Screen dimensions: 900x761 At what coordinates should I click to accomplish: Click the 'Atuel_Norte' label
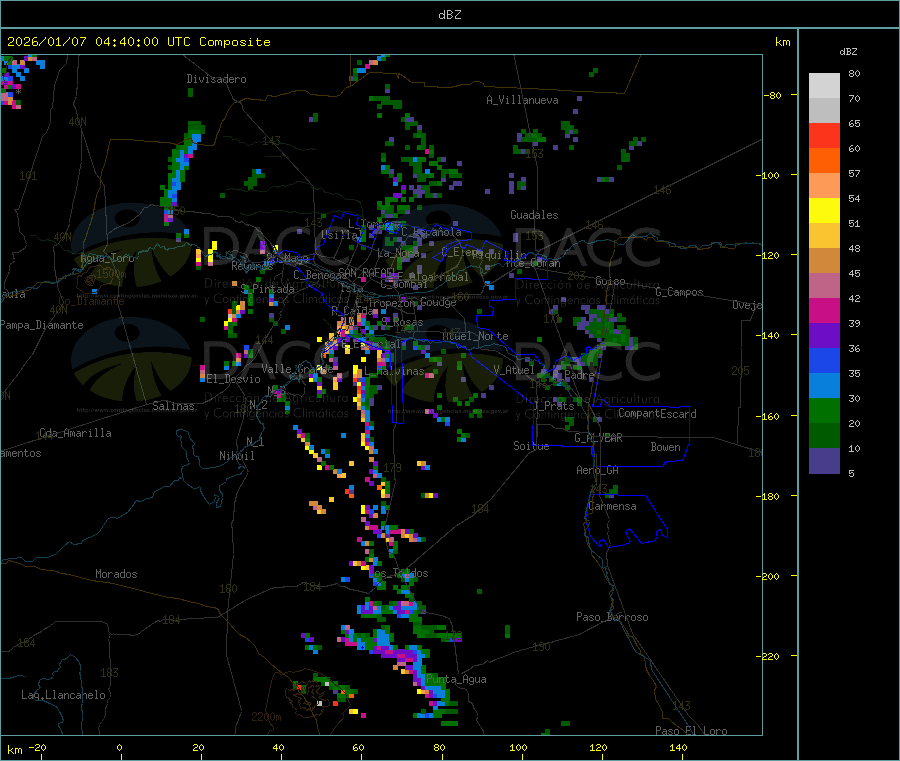[x=475, y=336]
